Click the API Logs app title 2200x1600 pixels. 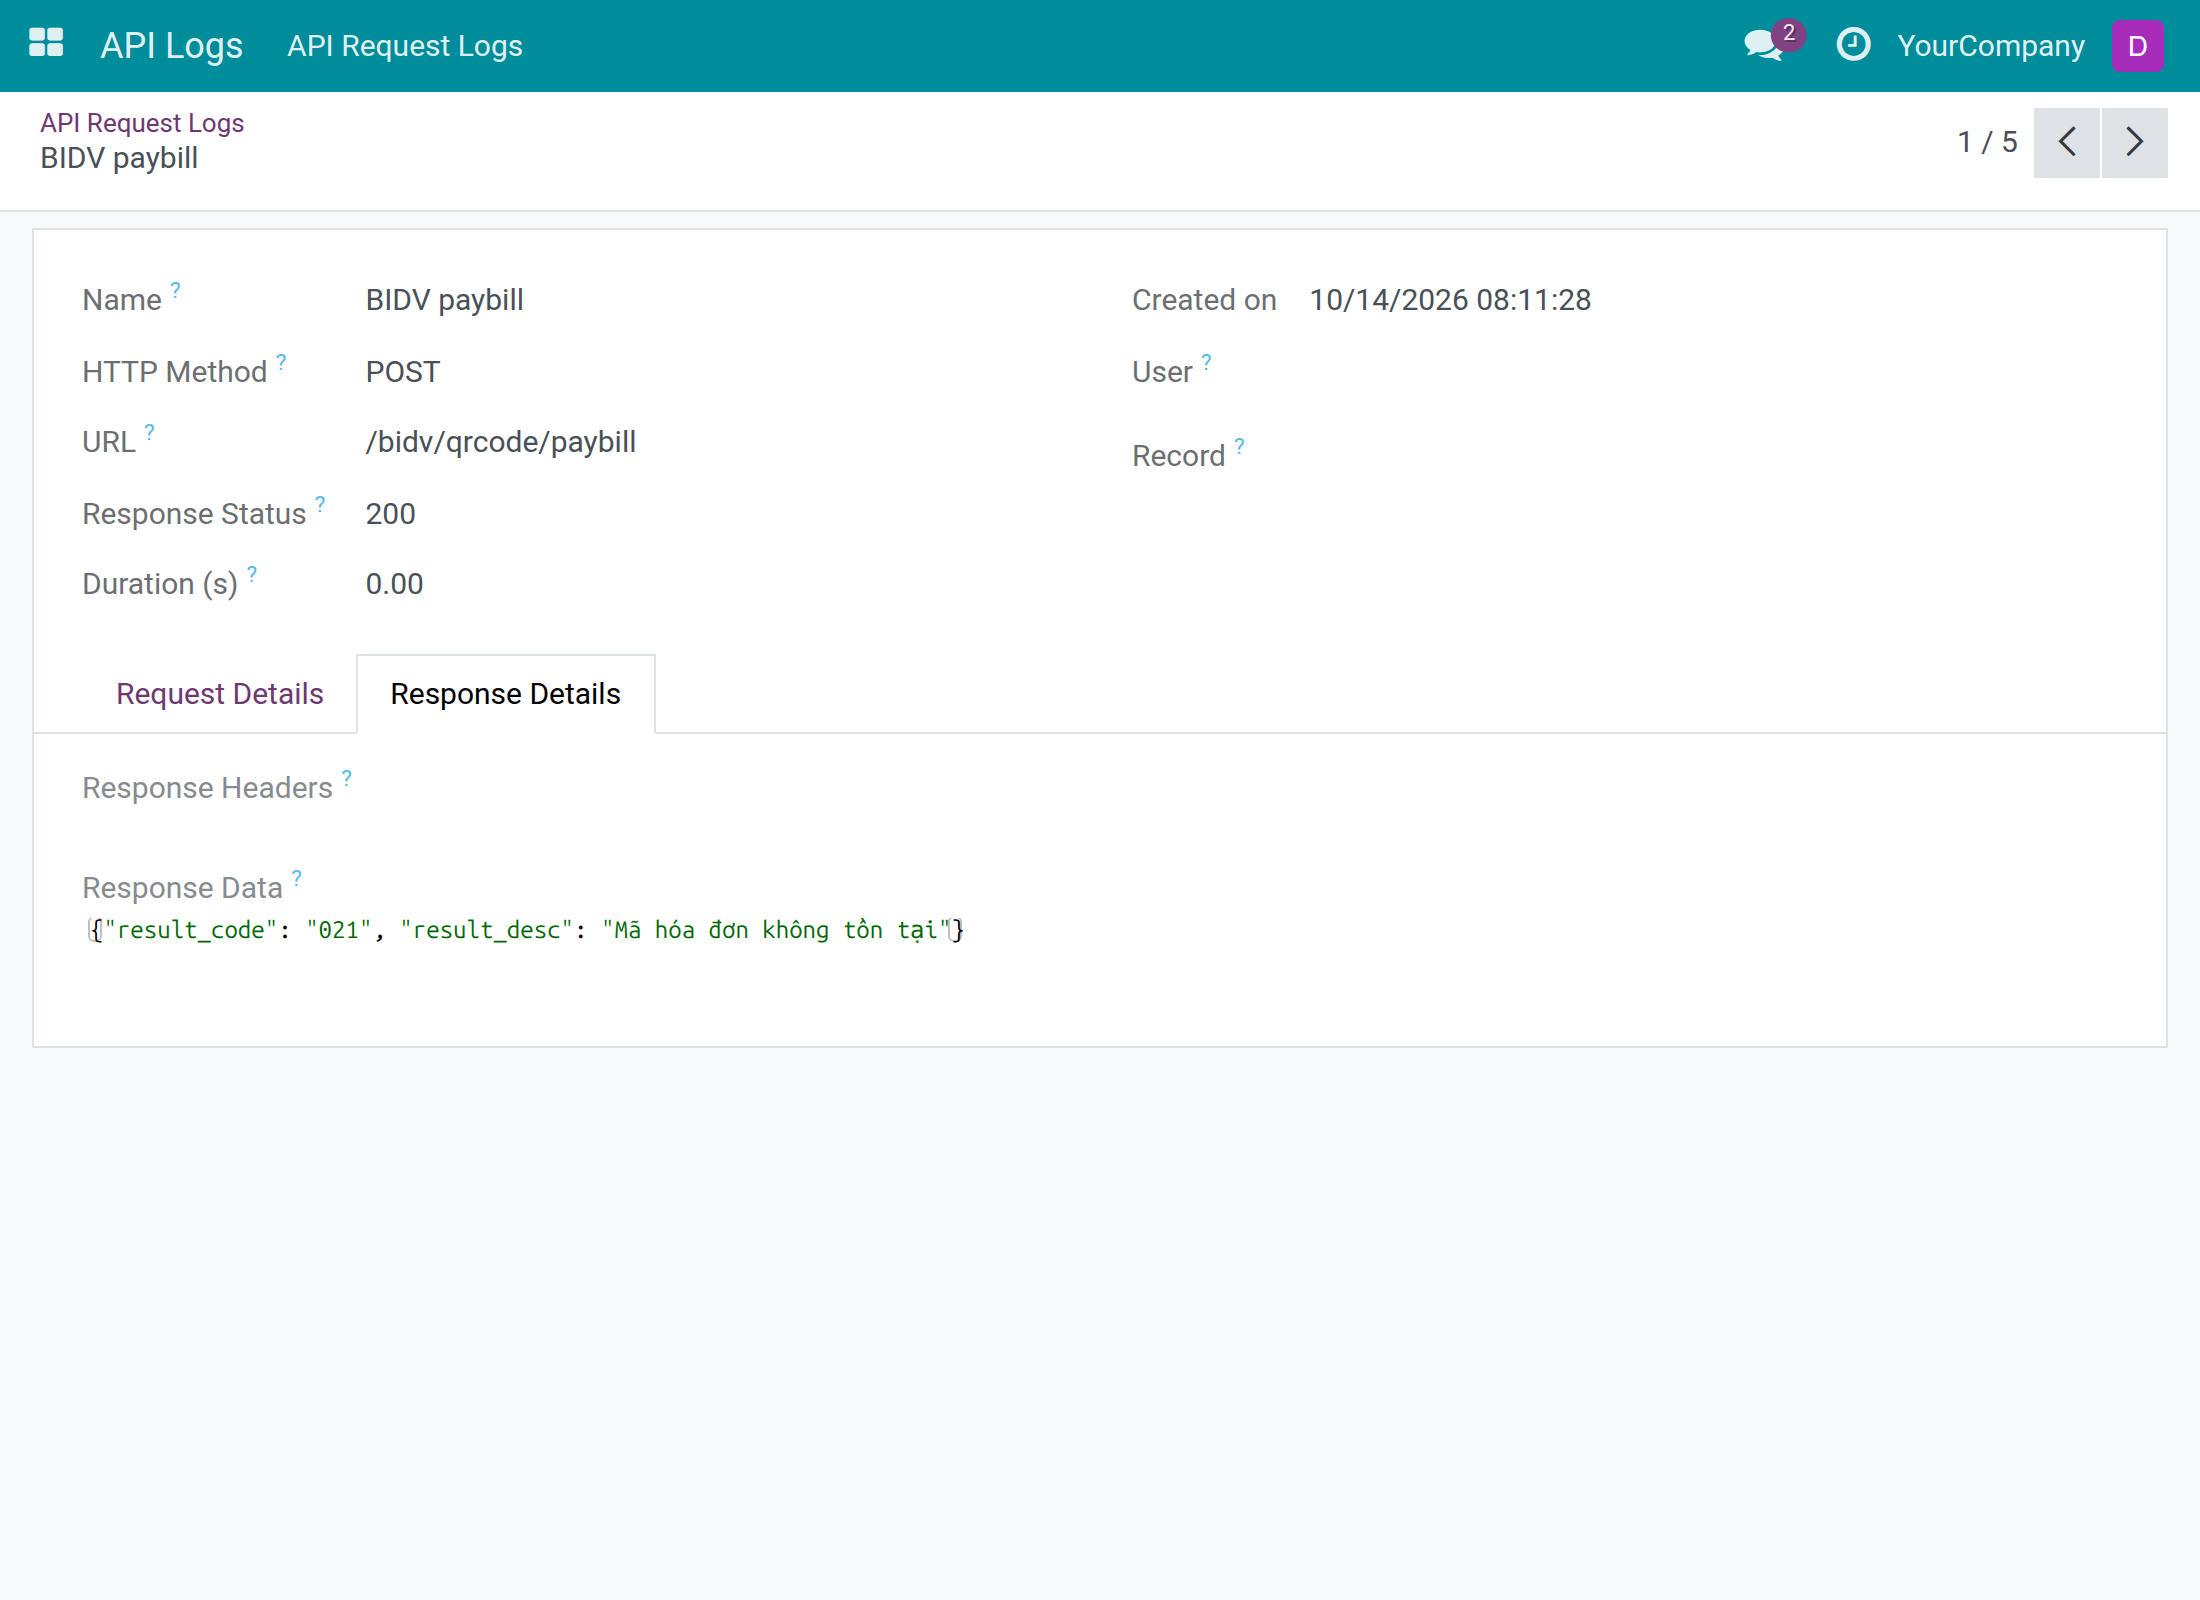(172, 46)
